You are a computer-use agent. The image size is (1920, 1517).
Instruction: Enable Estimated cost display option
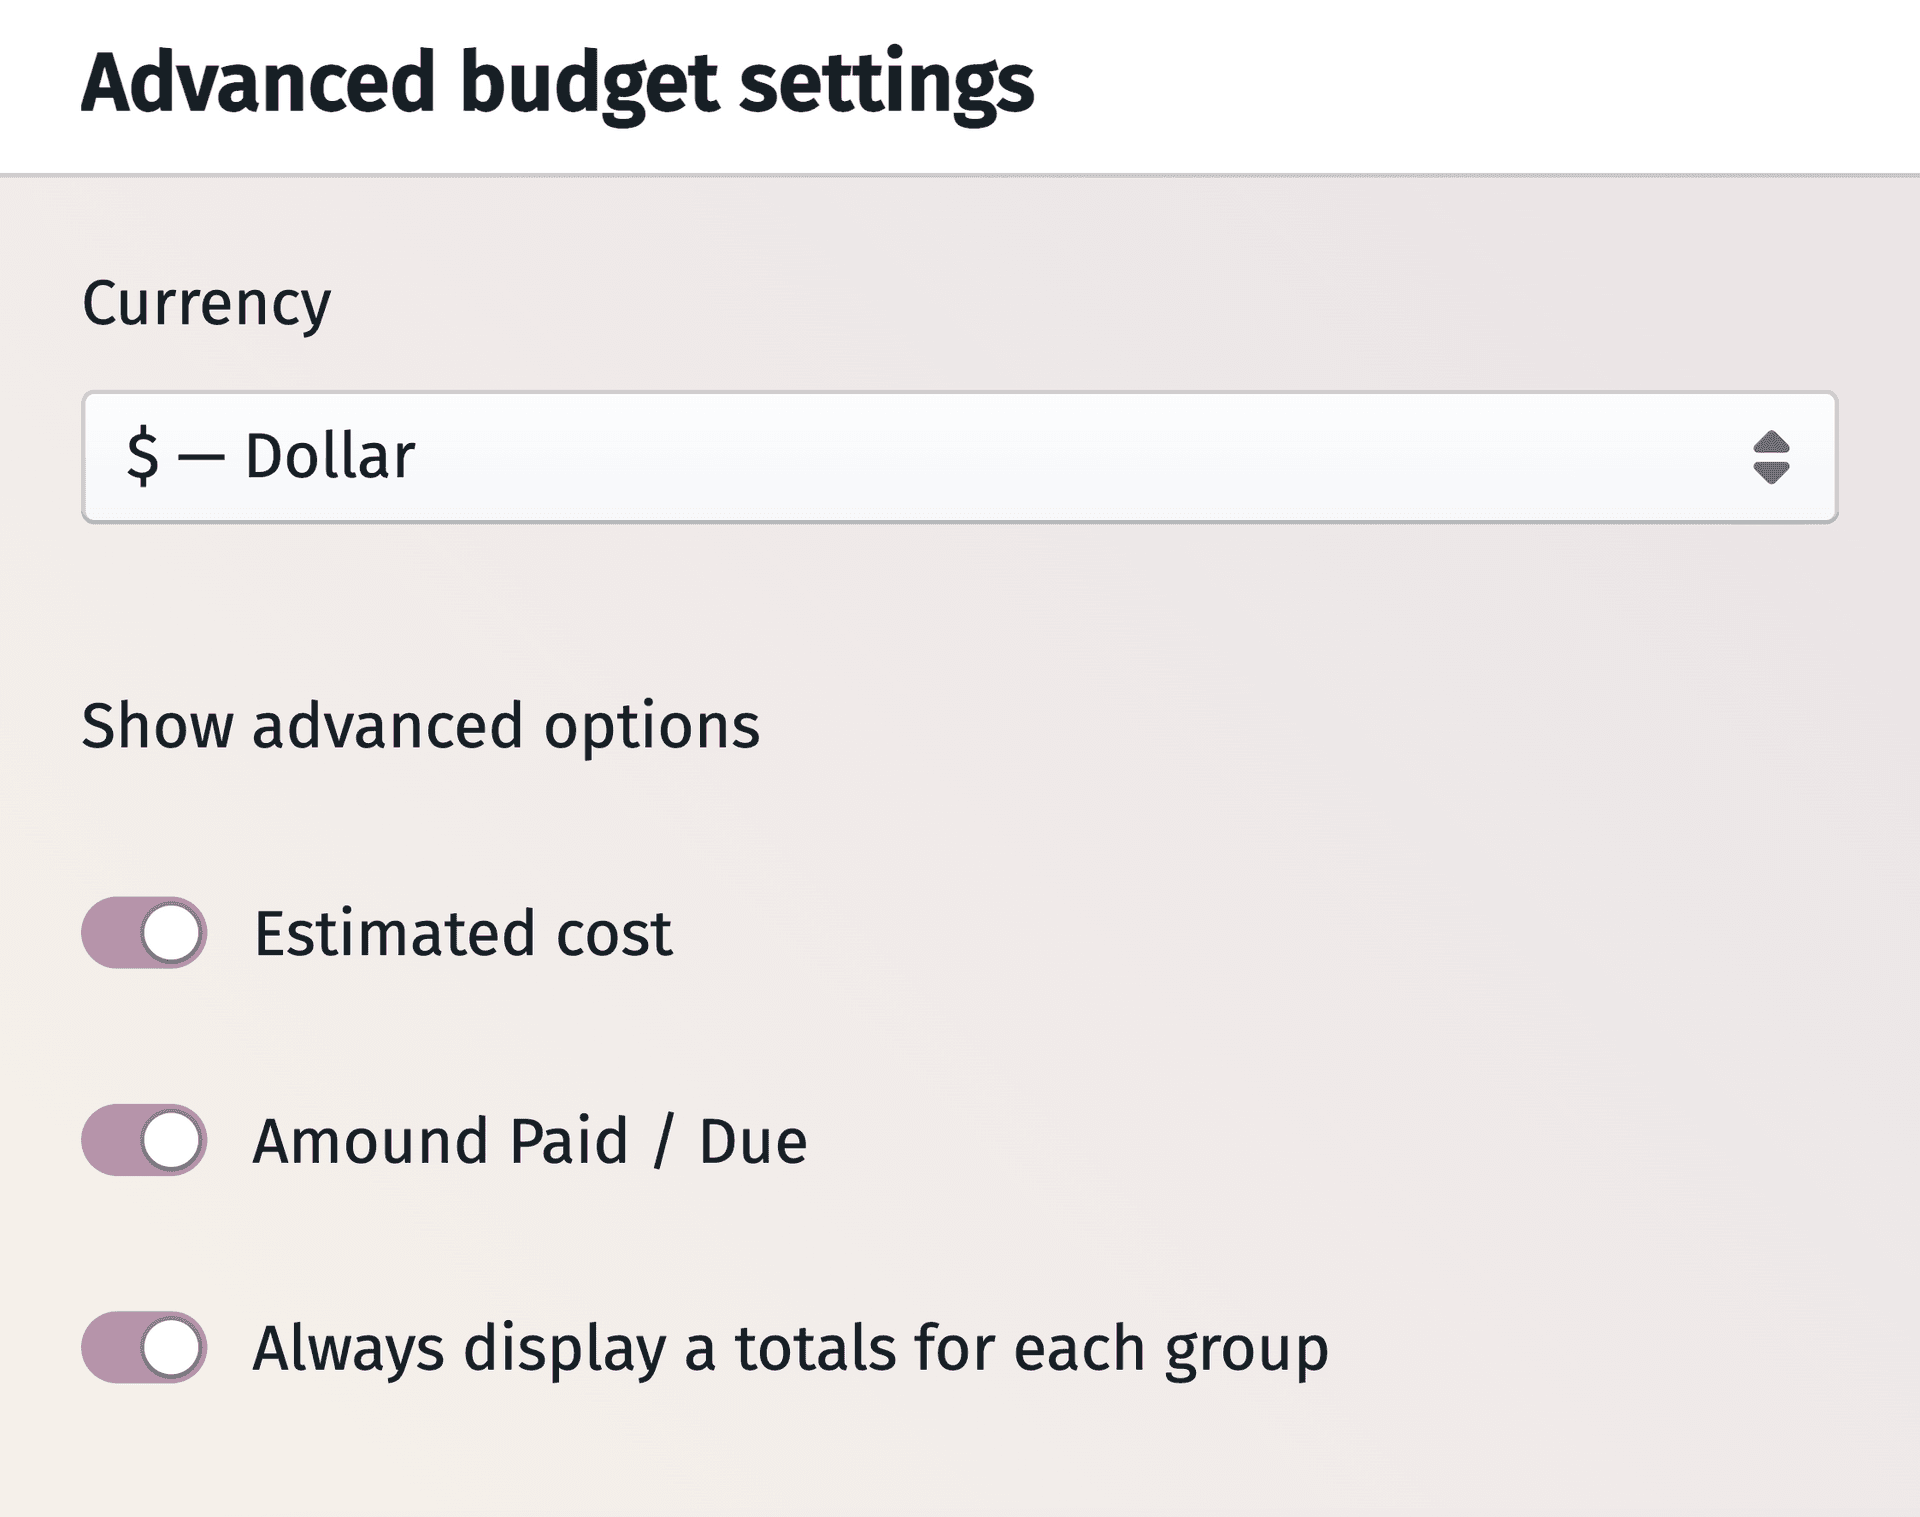click(146, 933)
